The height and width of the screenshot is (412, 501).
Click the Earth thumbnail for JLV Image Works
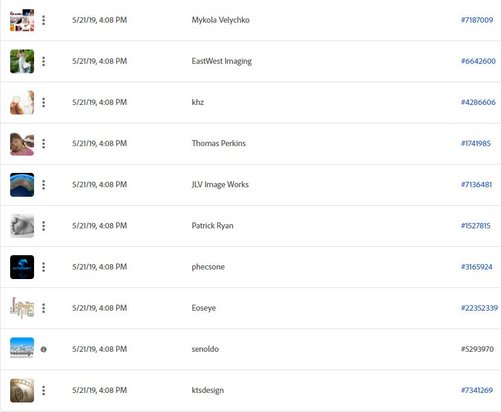click(22, 185)
